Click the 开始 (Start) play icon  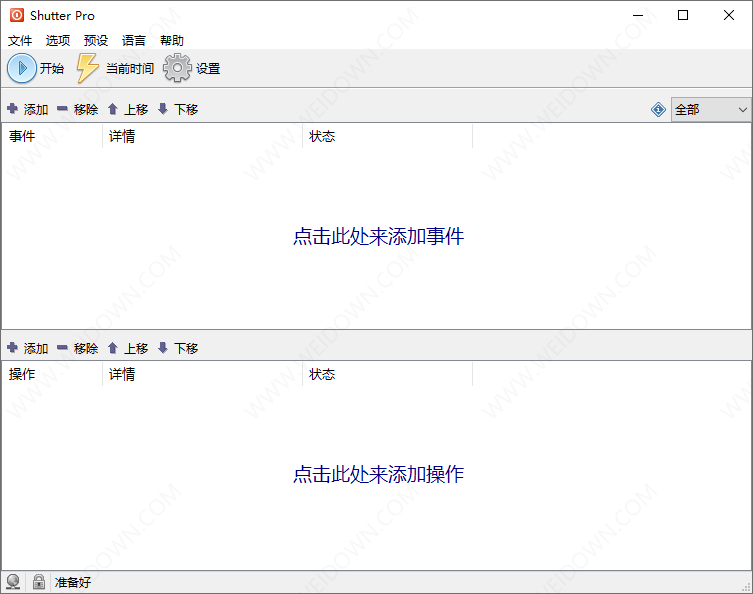tap(22, 68)
